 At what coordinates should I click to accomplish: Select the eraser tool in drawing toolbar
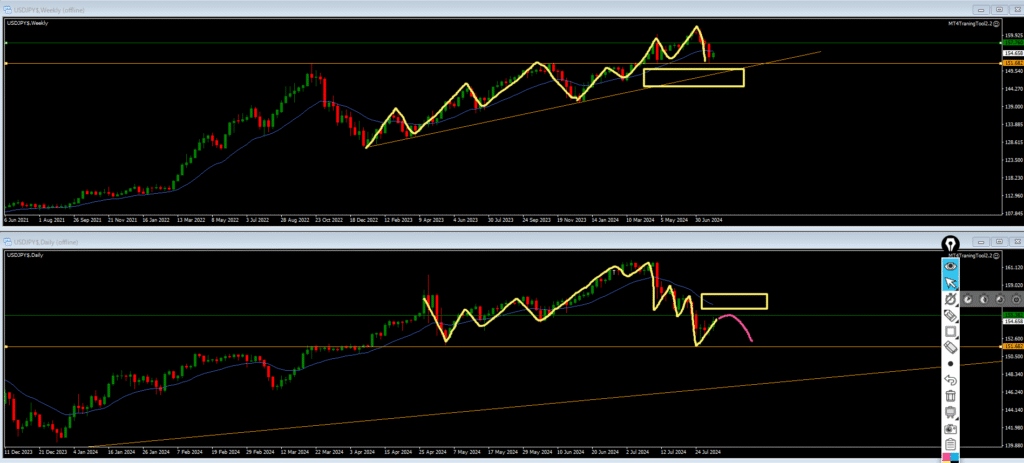tap(950, 347)
